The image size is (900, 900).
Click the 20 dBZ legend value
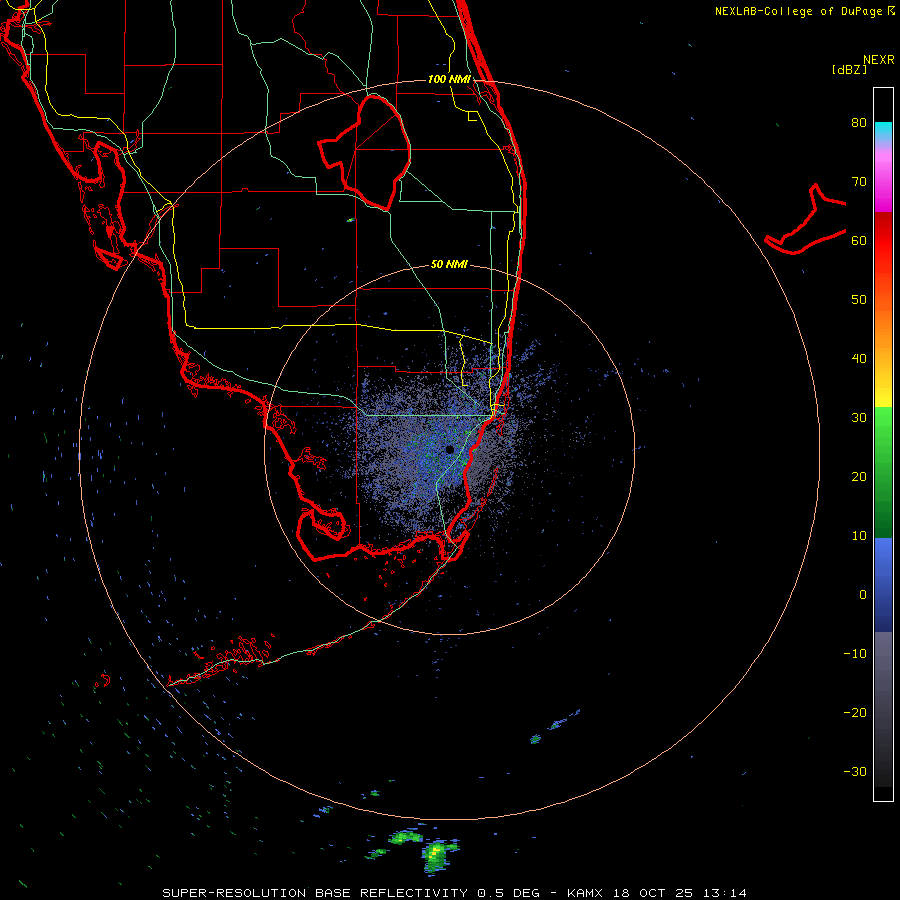tap(859, 476)
